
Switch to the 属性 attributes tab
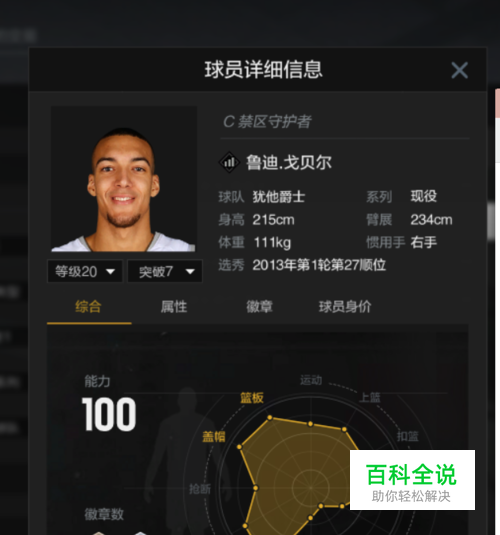(x=174, y=306)
